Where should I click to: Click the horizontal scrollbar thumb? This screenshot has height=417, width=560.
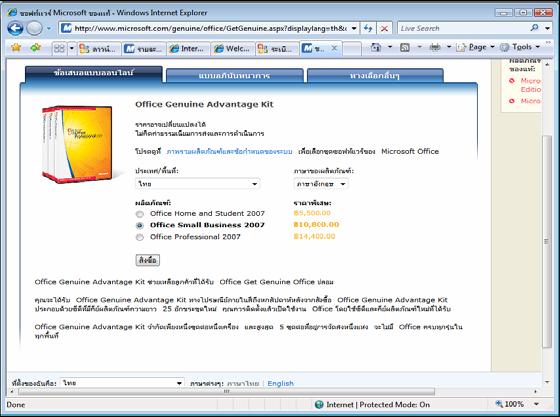[x=226, y=391]
